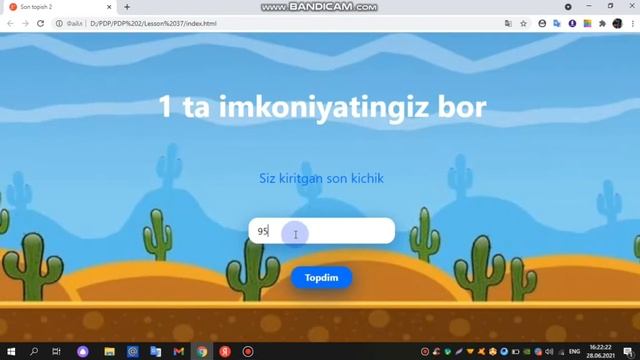Click the ENG language indicator
Image resolution: width=640 pixels, height=360 pixels.
[x=574, y=351]
